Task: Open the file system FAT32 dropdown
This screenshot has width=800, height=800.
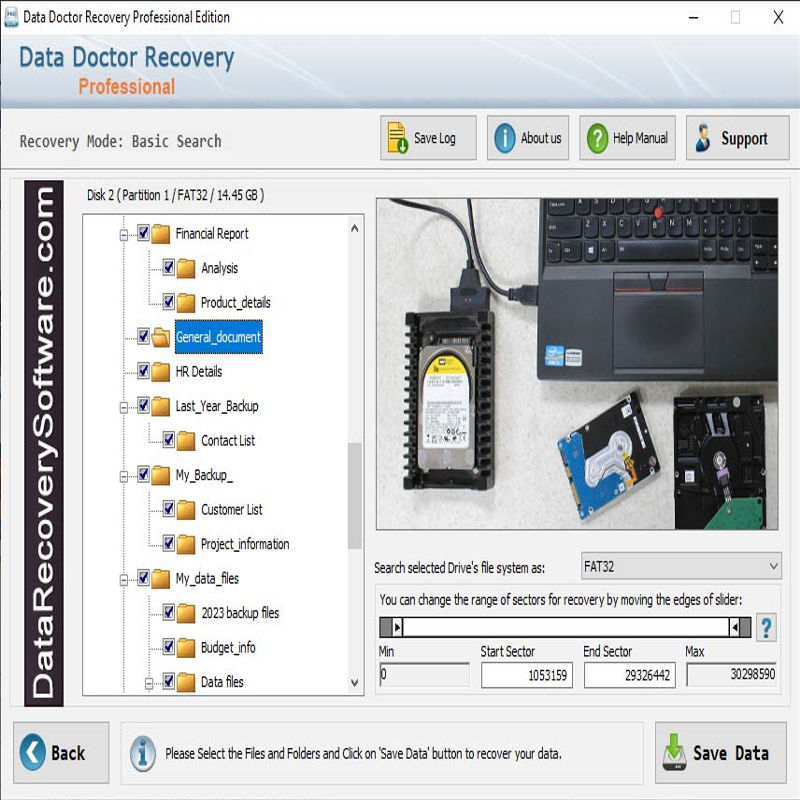Action: 681,566
